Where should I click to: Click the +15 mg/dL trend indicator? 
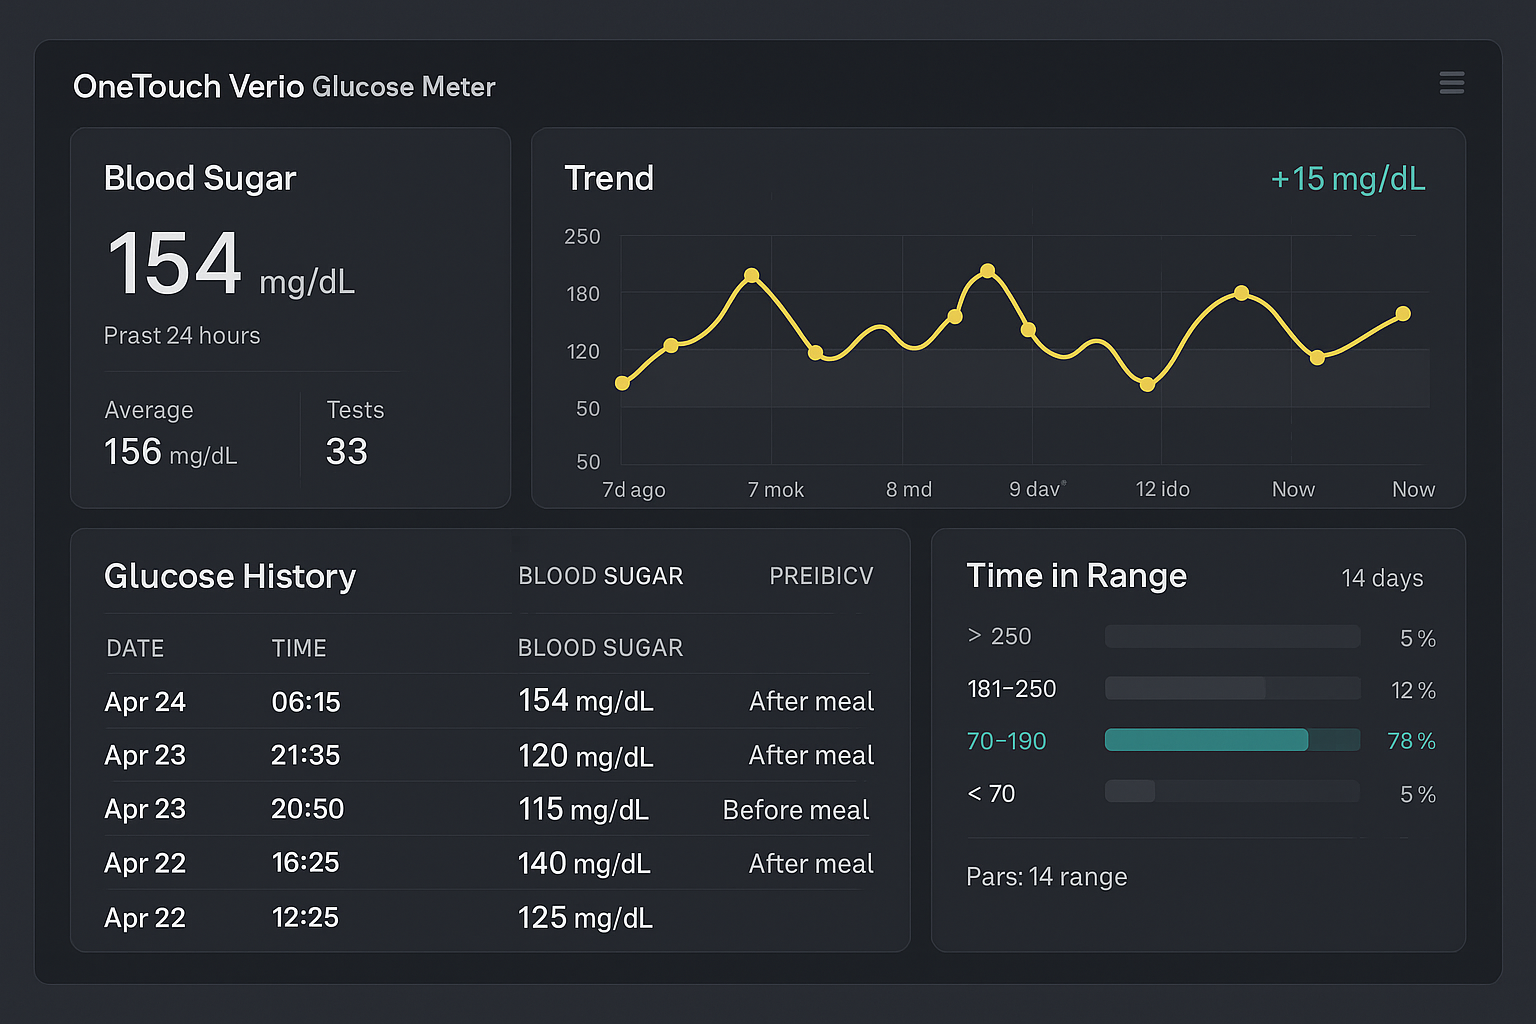(x=1347, y=179)
